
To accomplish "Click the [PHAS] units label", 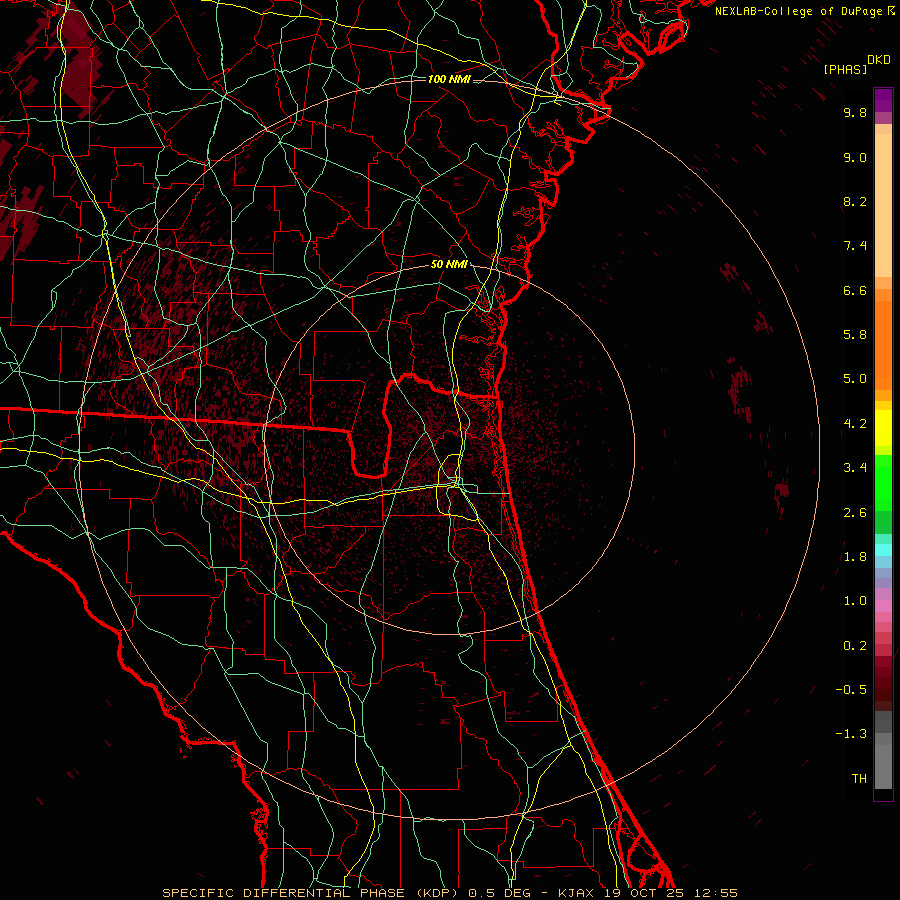I will [x=844, y=69].
